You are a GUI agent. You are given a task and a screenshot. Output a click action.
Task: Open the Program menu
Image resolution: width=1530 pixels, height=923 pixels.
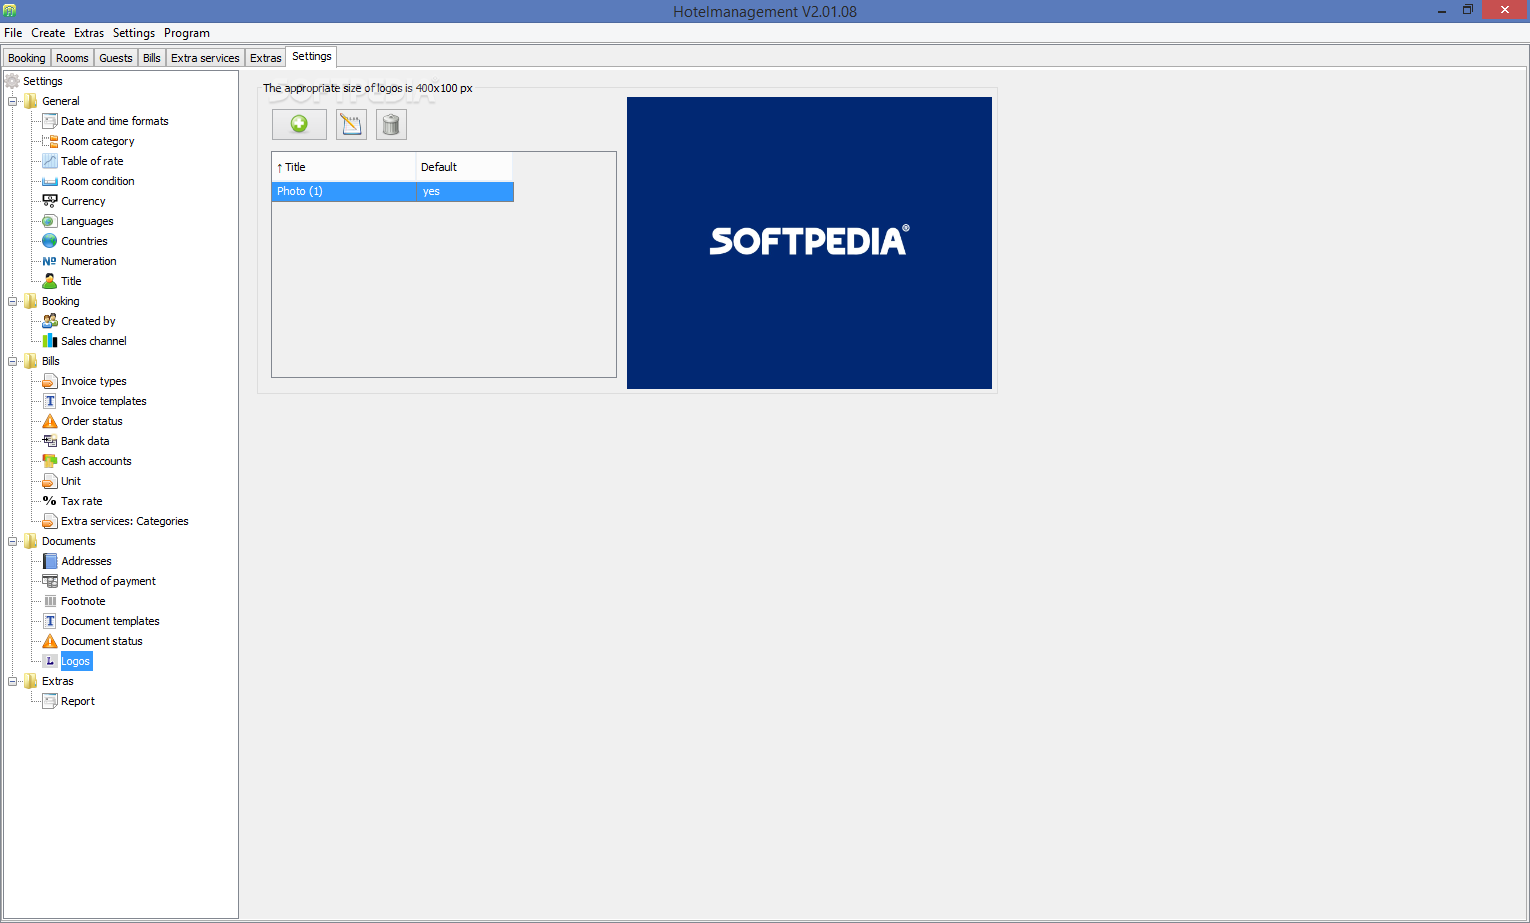187,33
